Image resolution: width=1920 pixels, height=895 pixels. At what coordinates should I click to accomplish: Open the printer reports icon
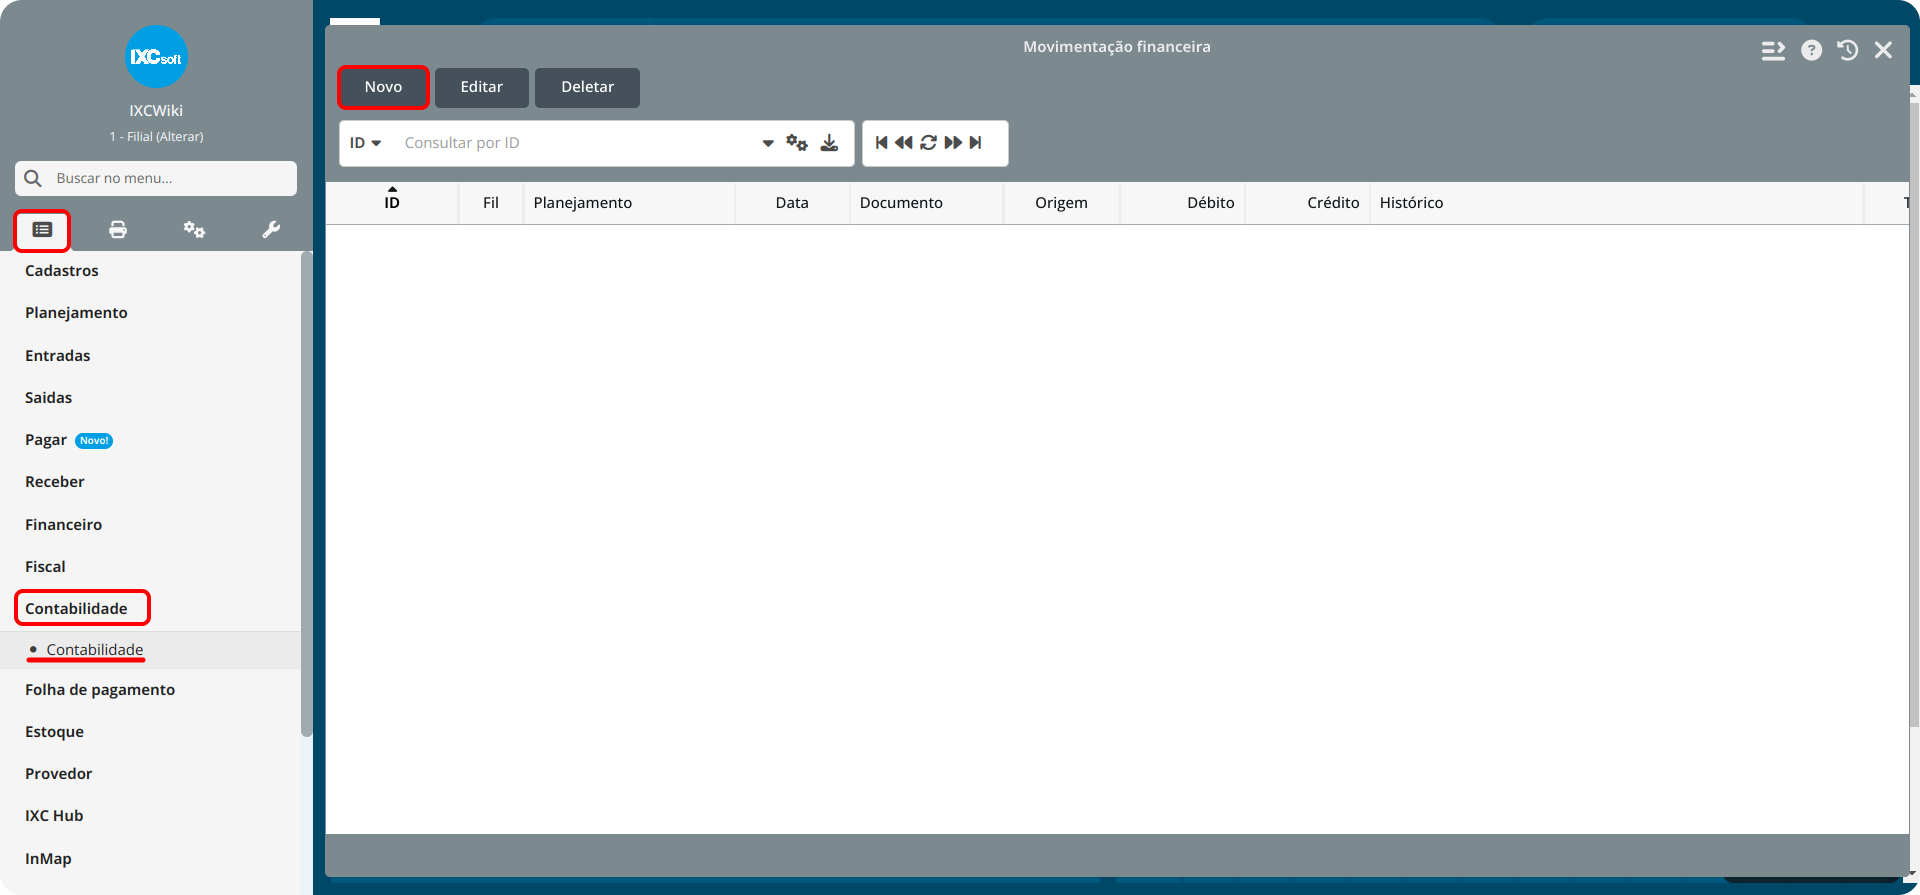[118, 230]
